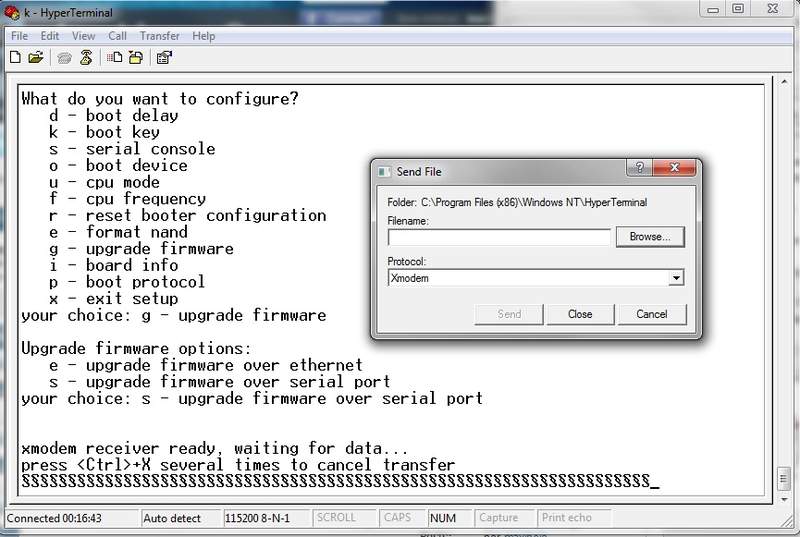Image resolution: width=800 pixels, height=537 pixels.
Task: Click the Disconnect toolbar icon
Action: point(86,57)
